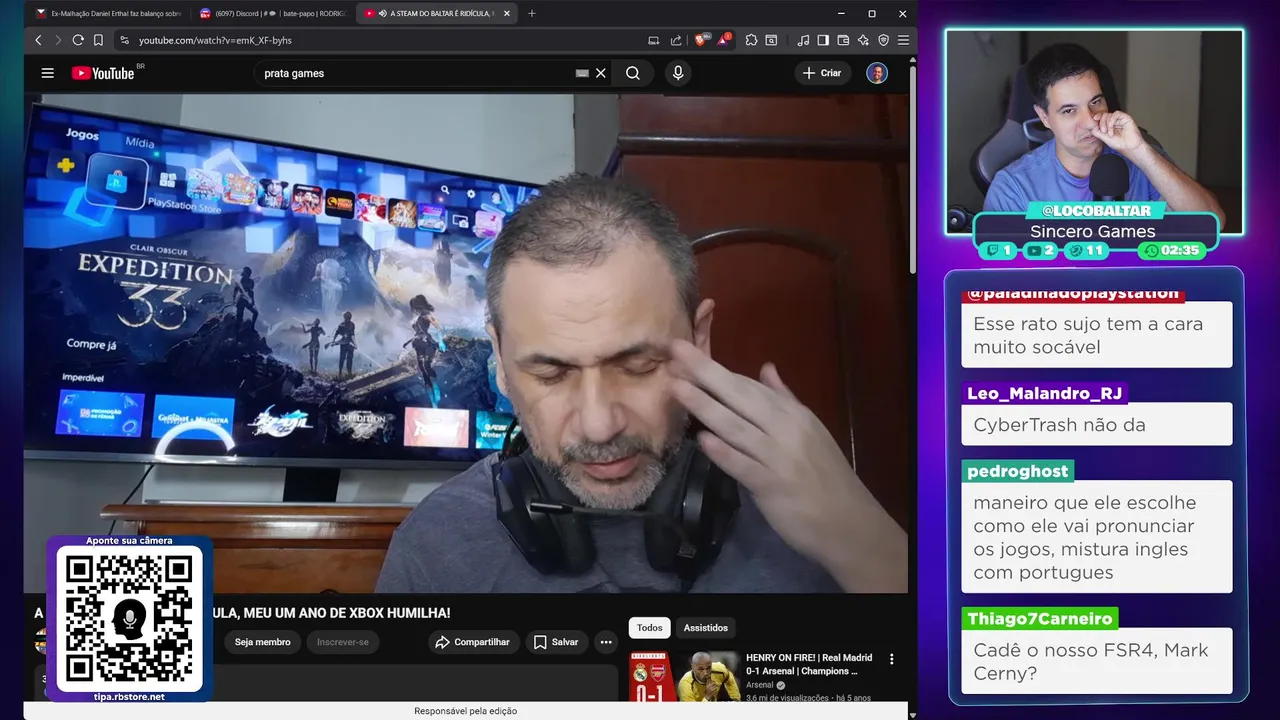
Task: Click the tipa.rbstore.net text
Action: [129, 697]
